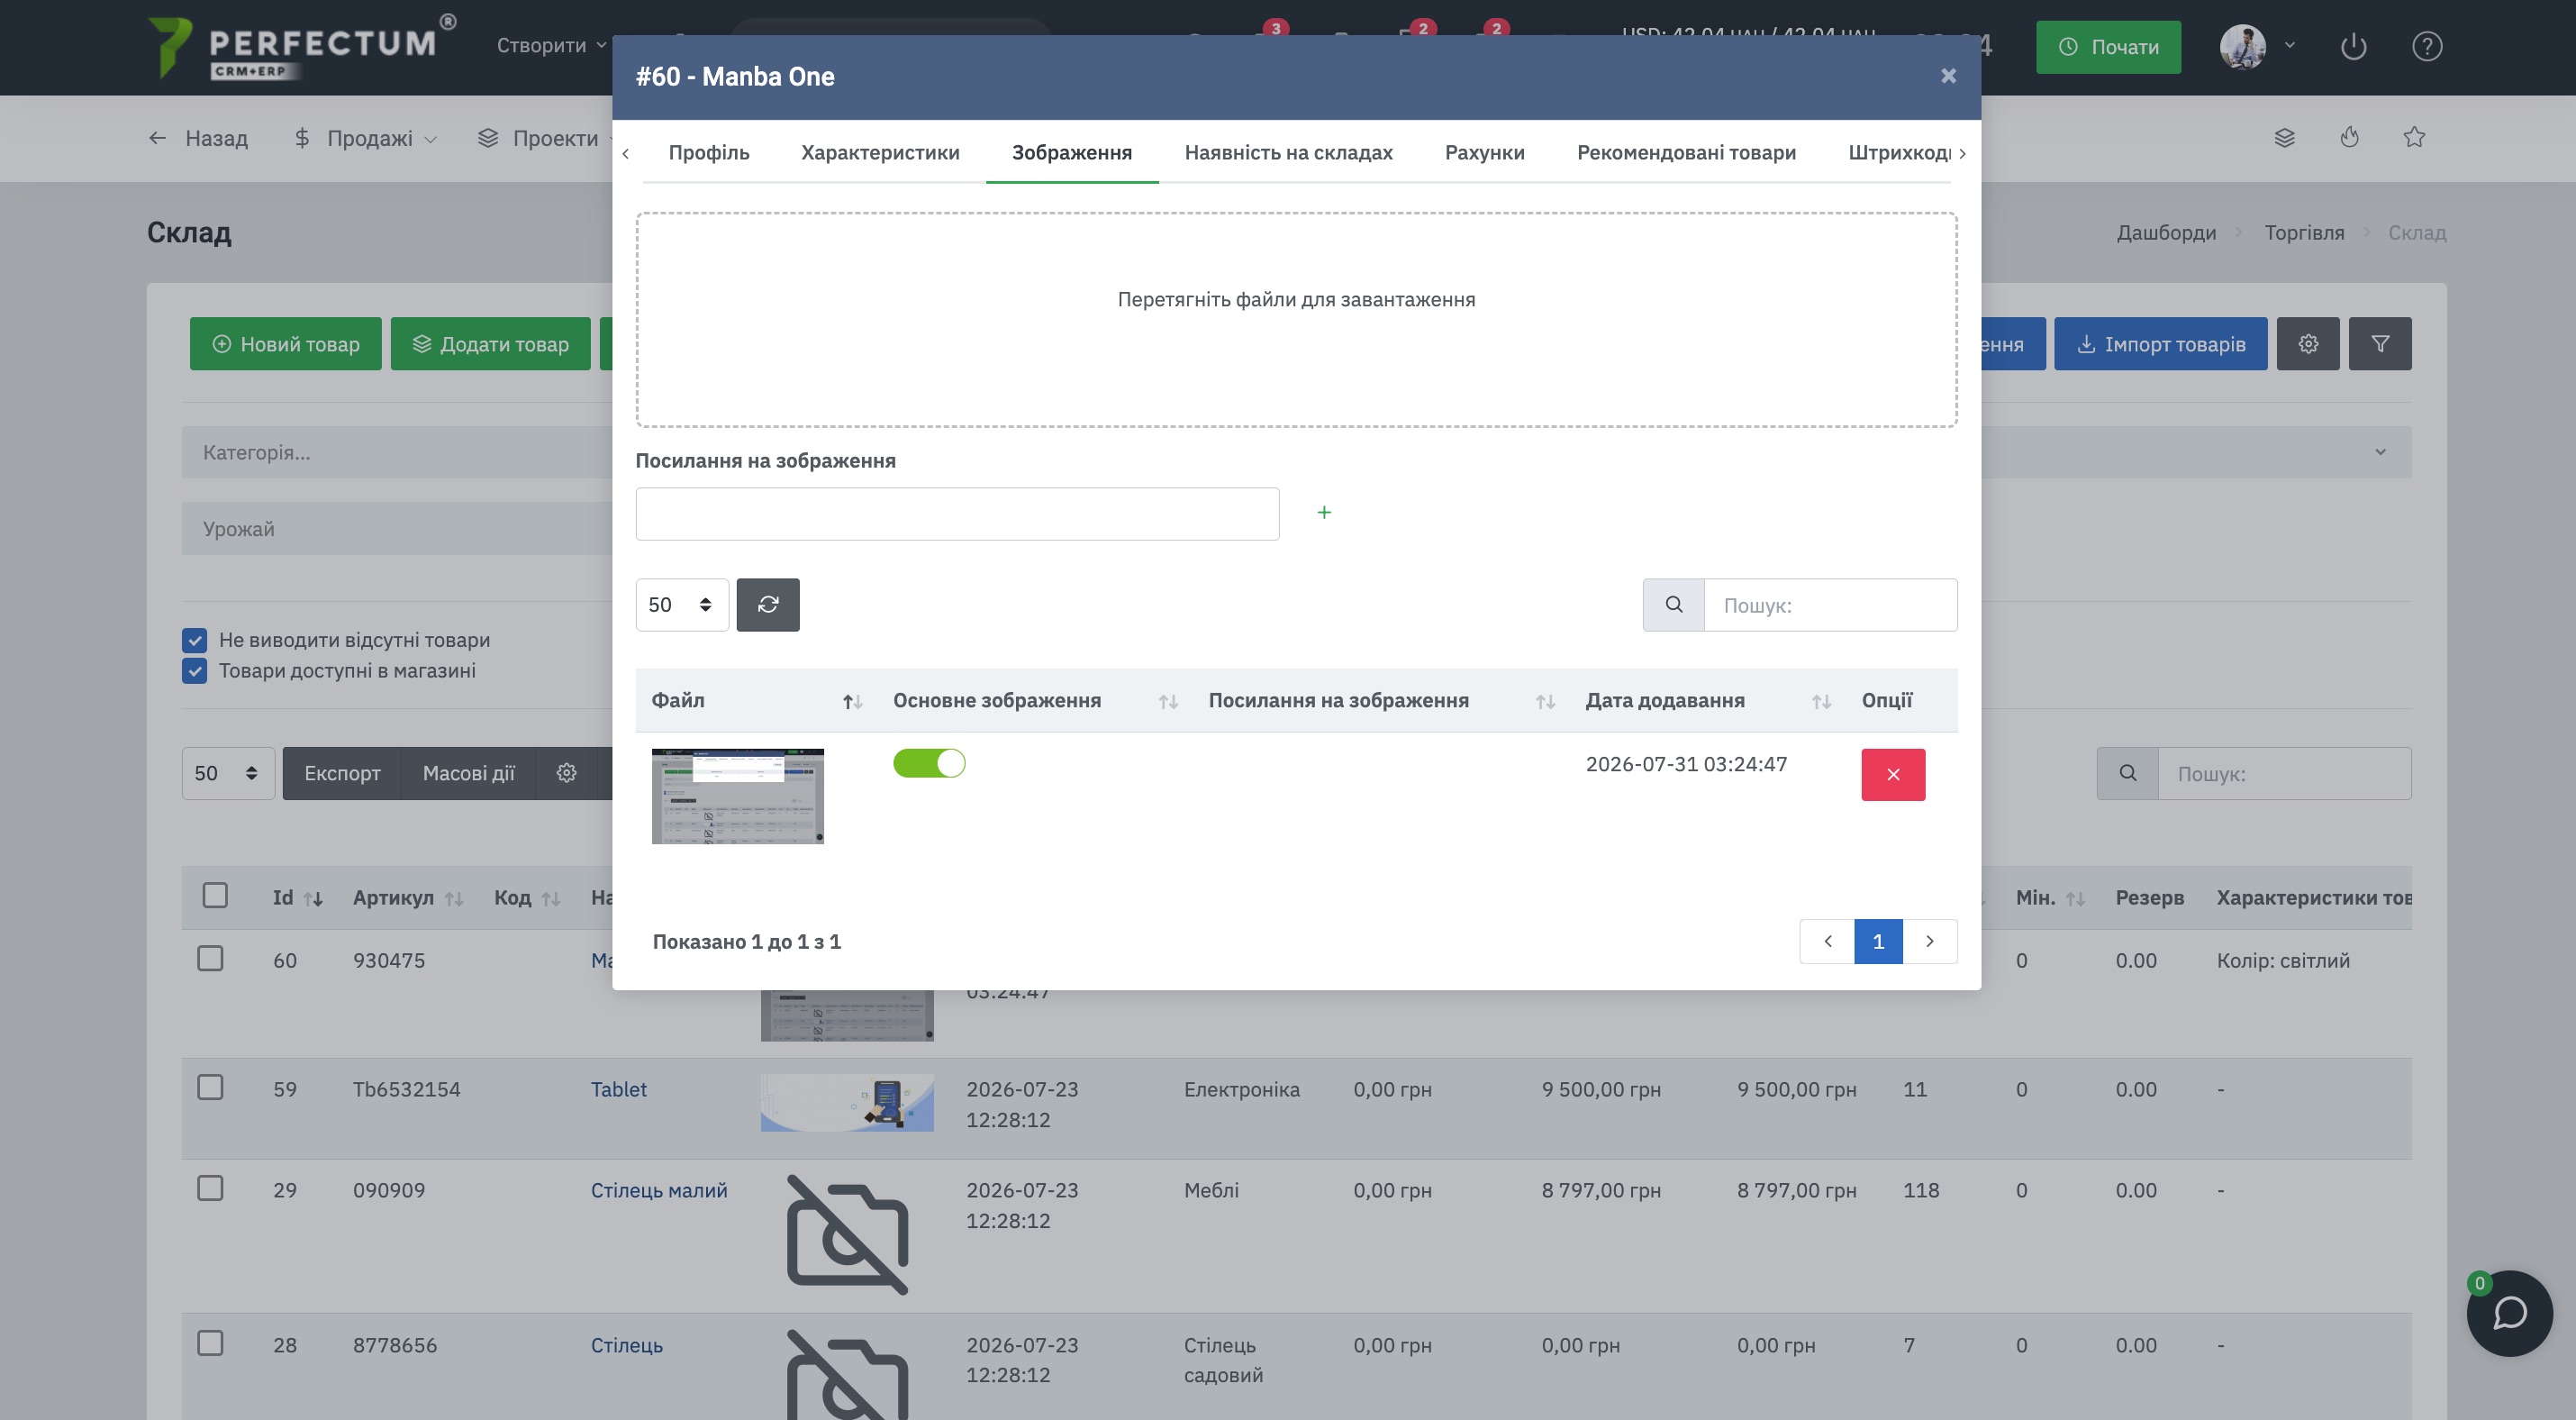The width and height of the screenshot is (2576, 1420).
Task: Toggle the filter funnel button
Action: pyautogui.click(x=2380, y=344)
